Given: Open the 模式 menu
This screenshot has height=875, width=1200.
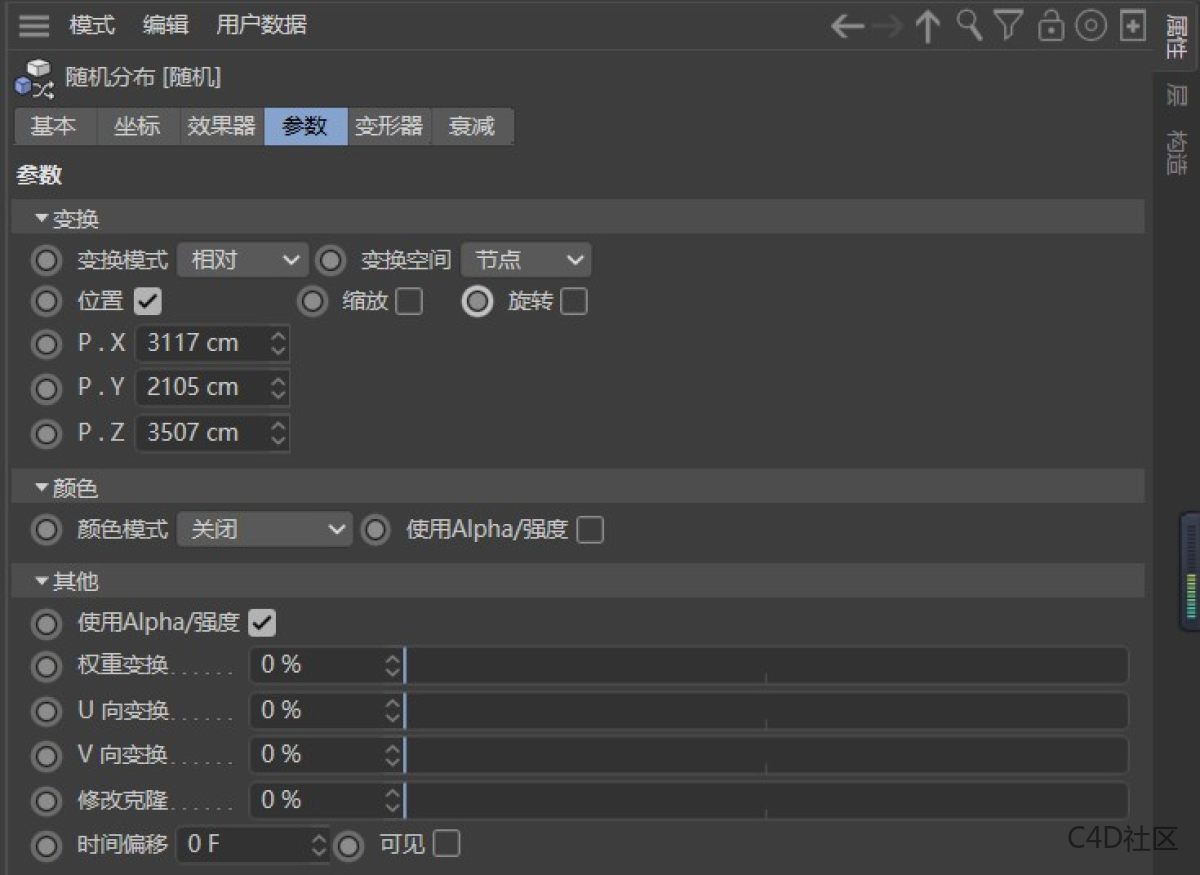Looking at the screenshot, I should click(91, 25).
